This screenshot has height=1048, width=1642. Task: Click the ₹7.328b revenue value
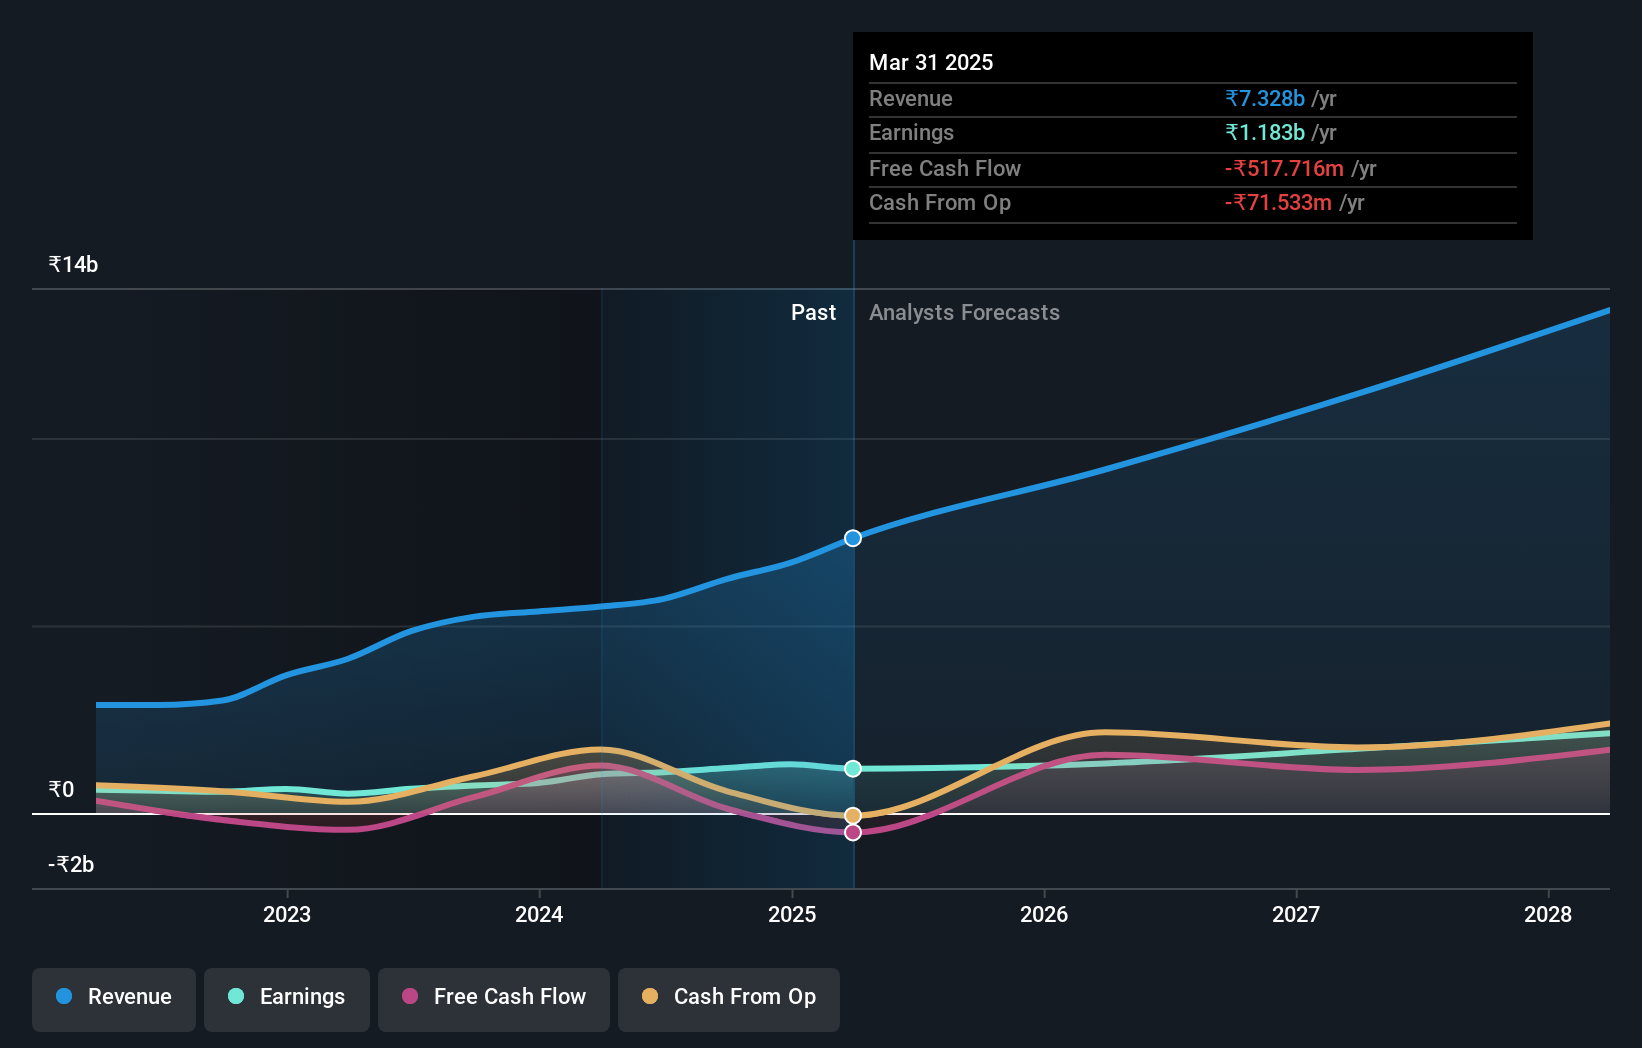point(1265,98)
